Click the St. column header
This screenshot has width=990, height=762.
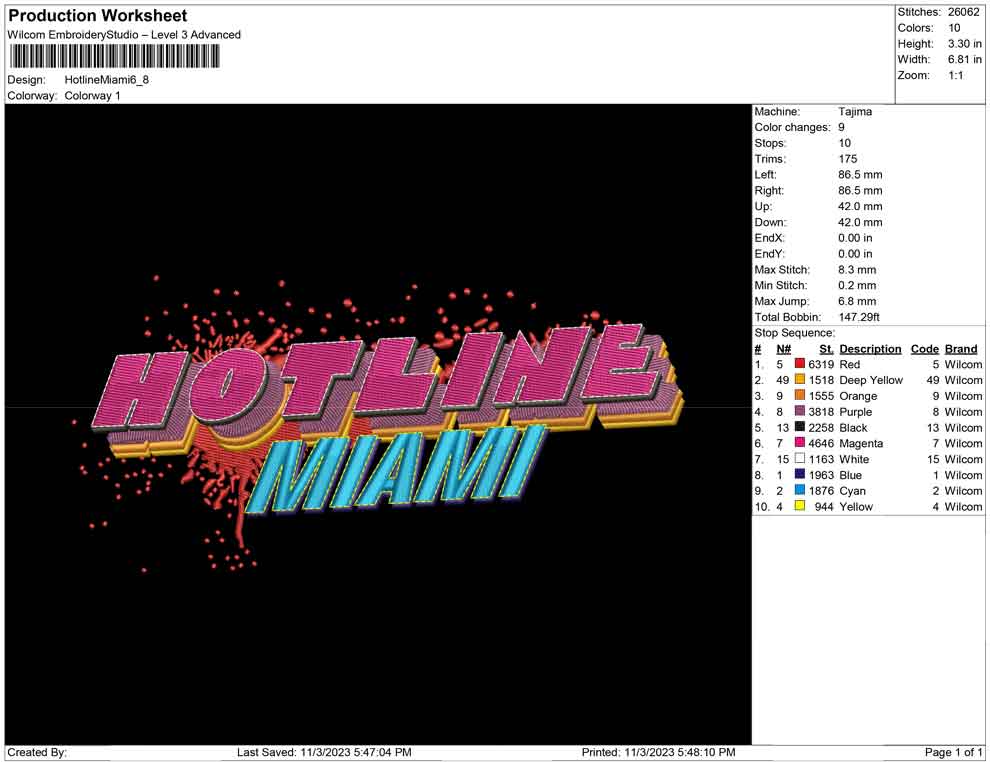tap(826, 349)
